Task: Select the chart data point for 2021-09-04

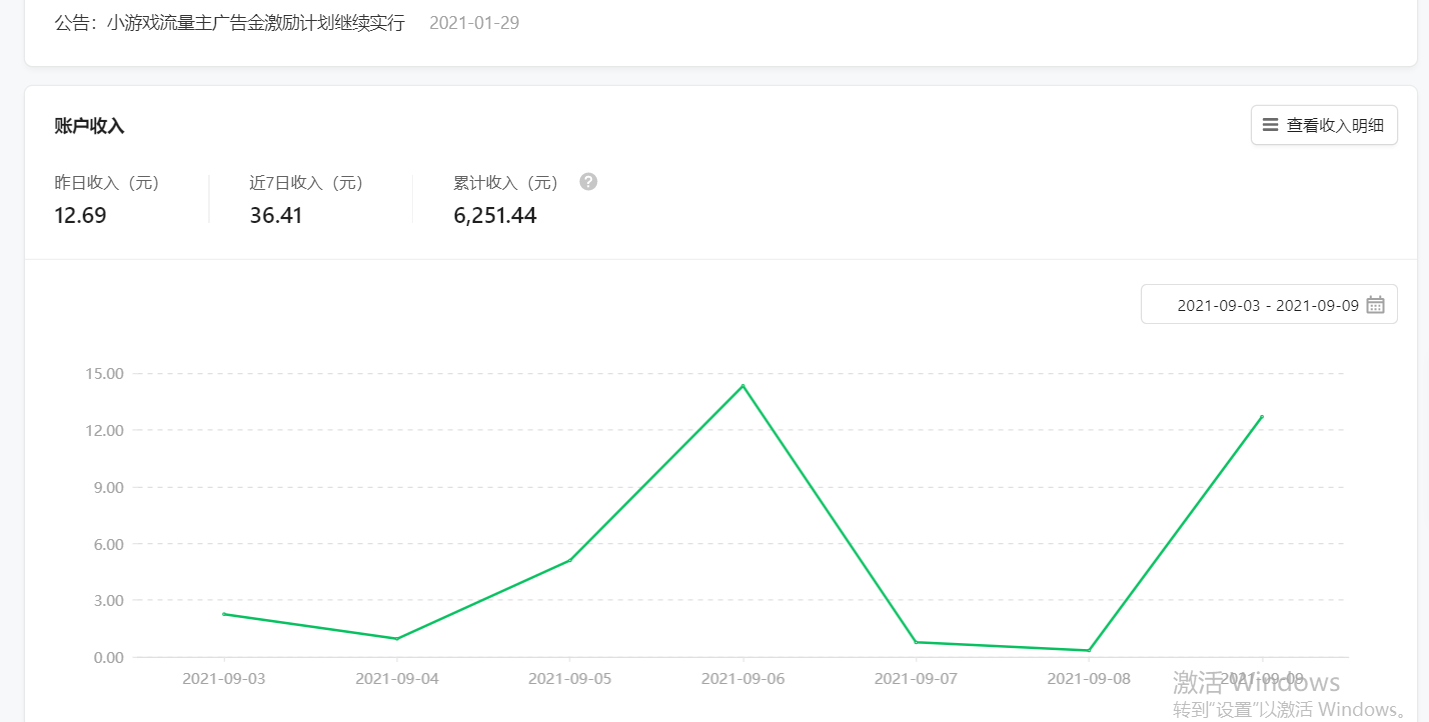Action: [397, 639]
